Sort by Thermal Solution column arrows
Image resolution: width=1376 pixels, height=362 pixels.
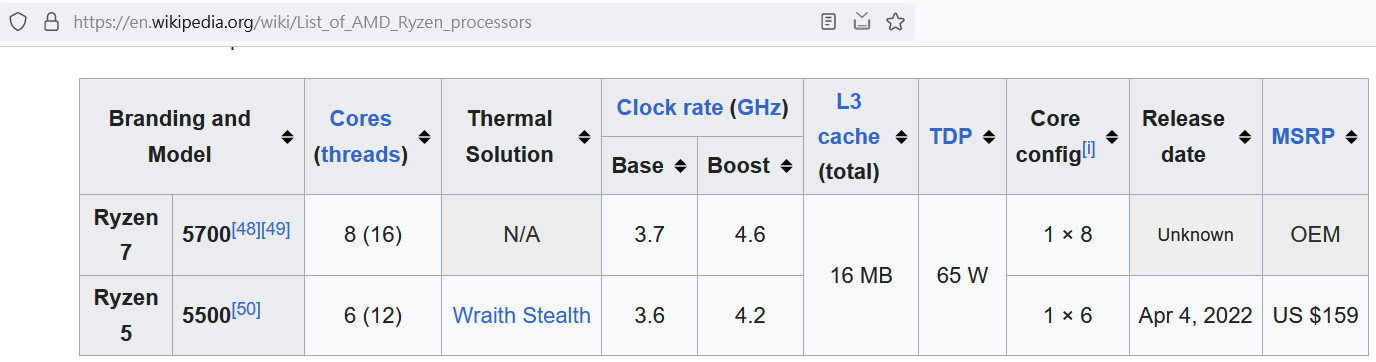(x=585, y=137)
